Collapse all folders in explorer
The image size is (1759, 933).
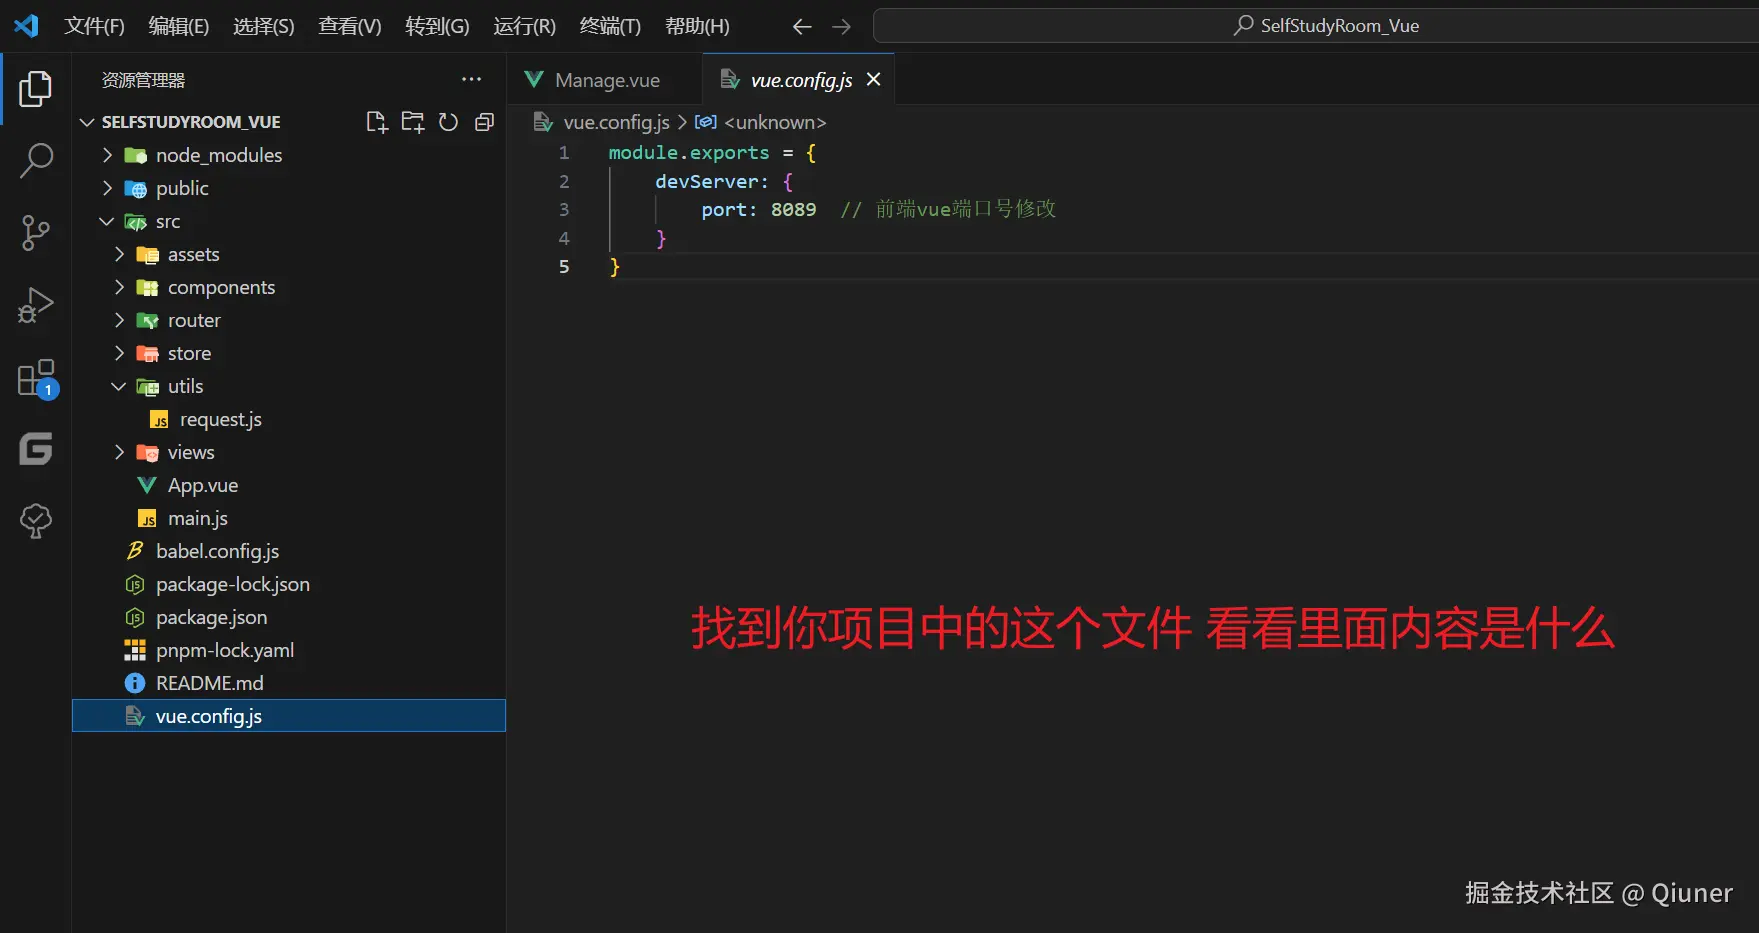(x=484, y=122)
